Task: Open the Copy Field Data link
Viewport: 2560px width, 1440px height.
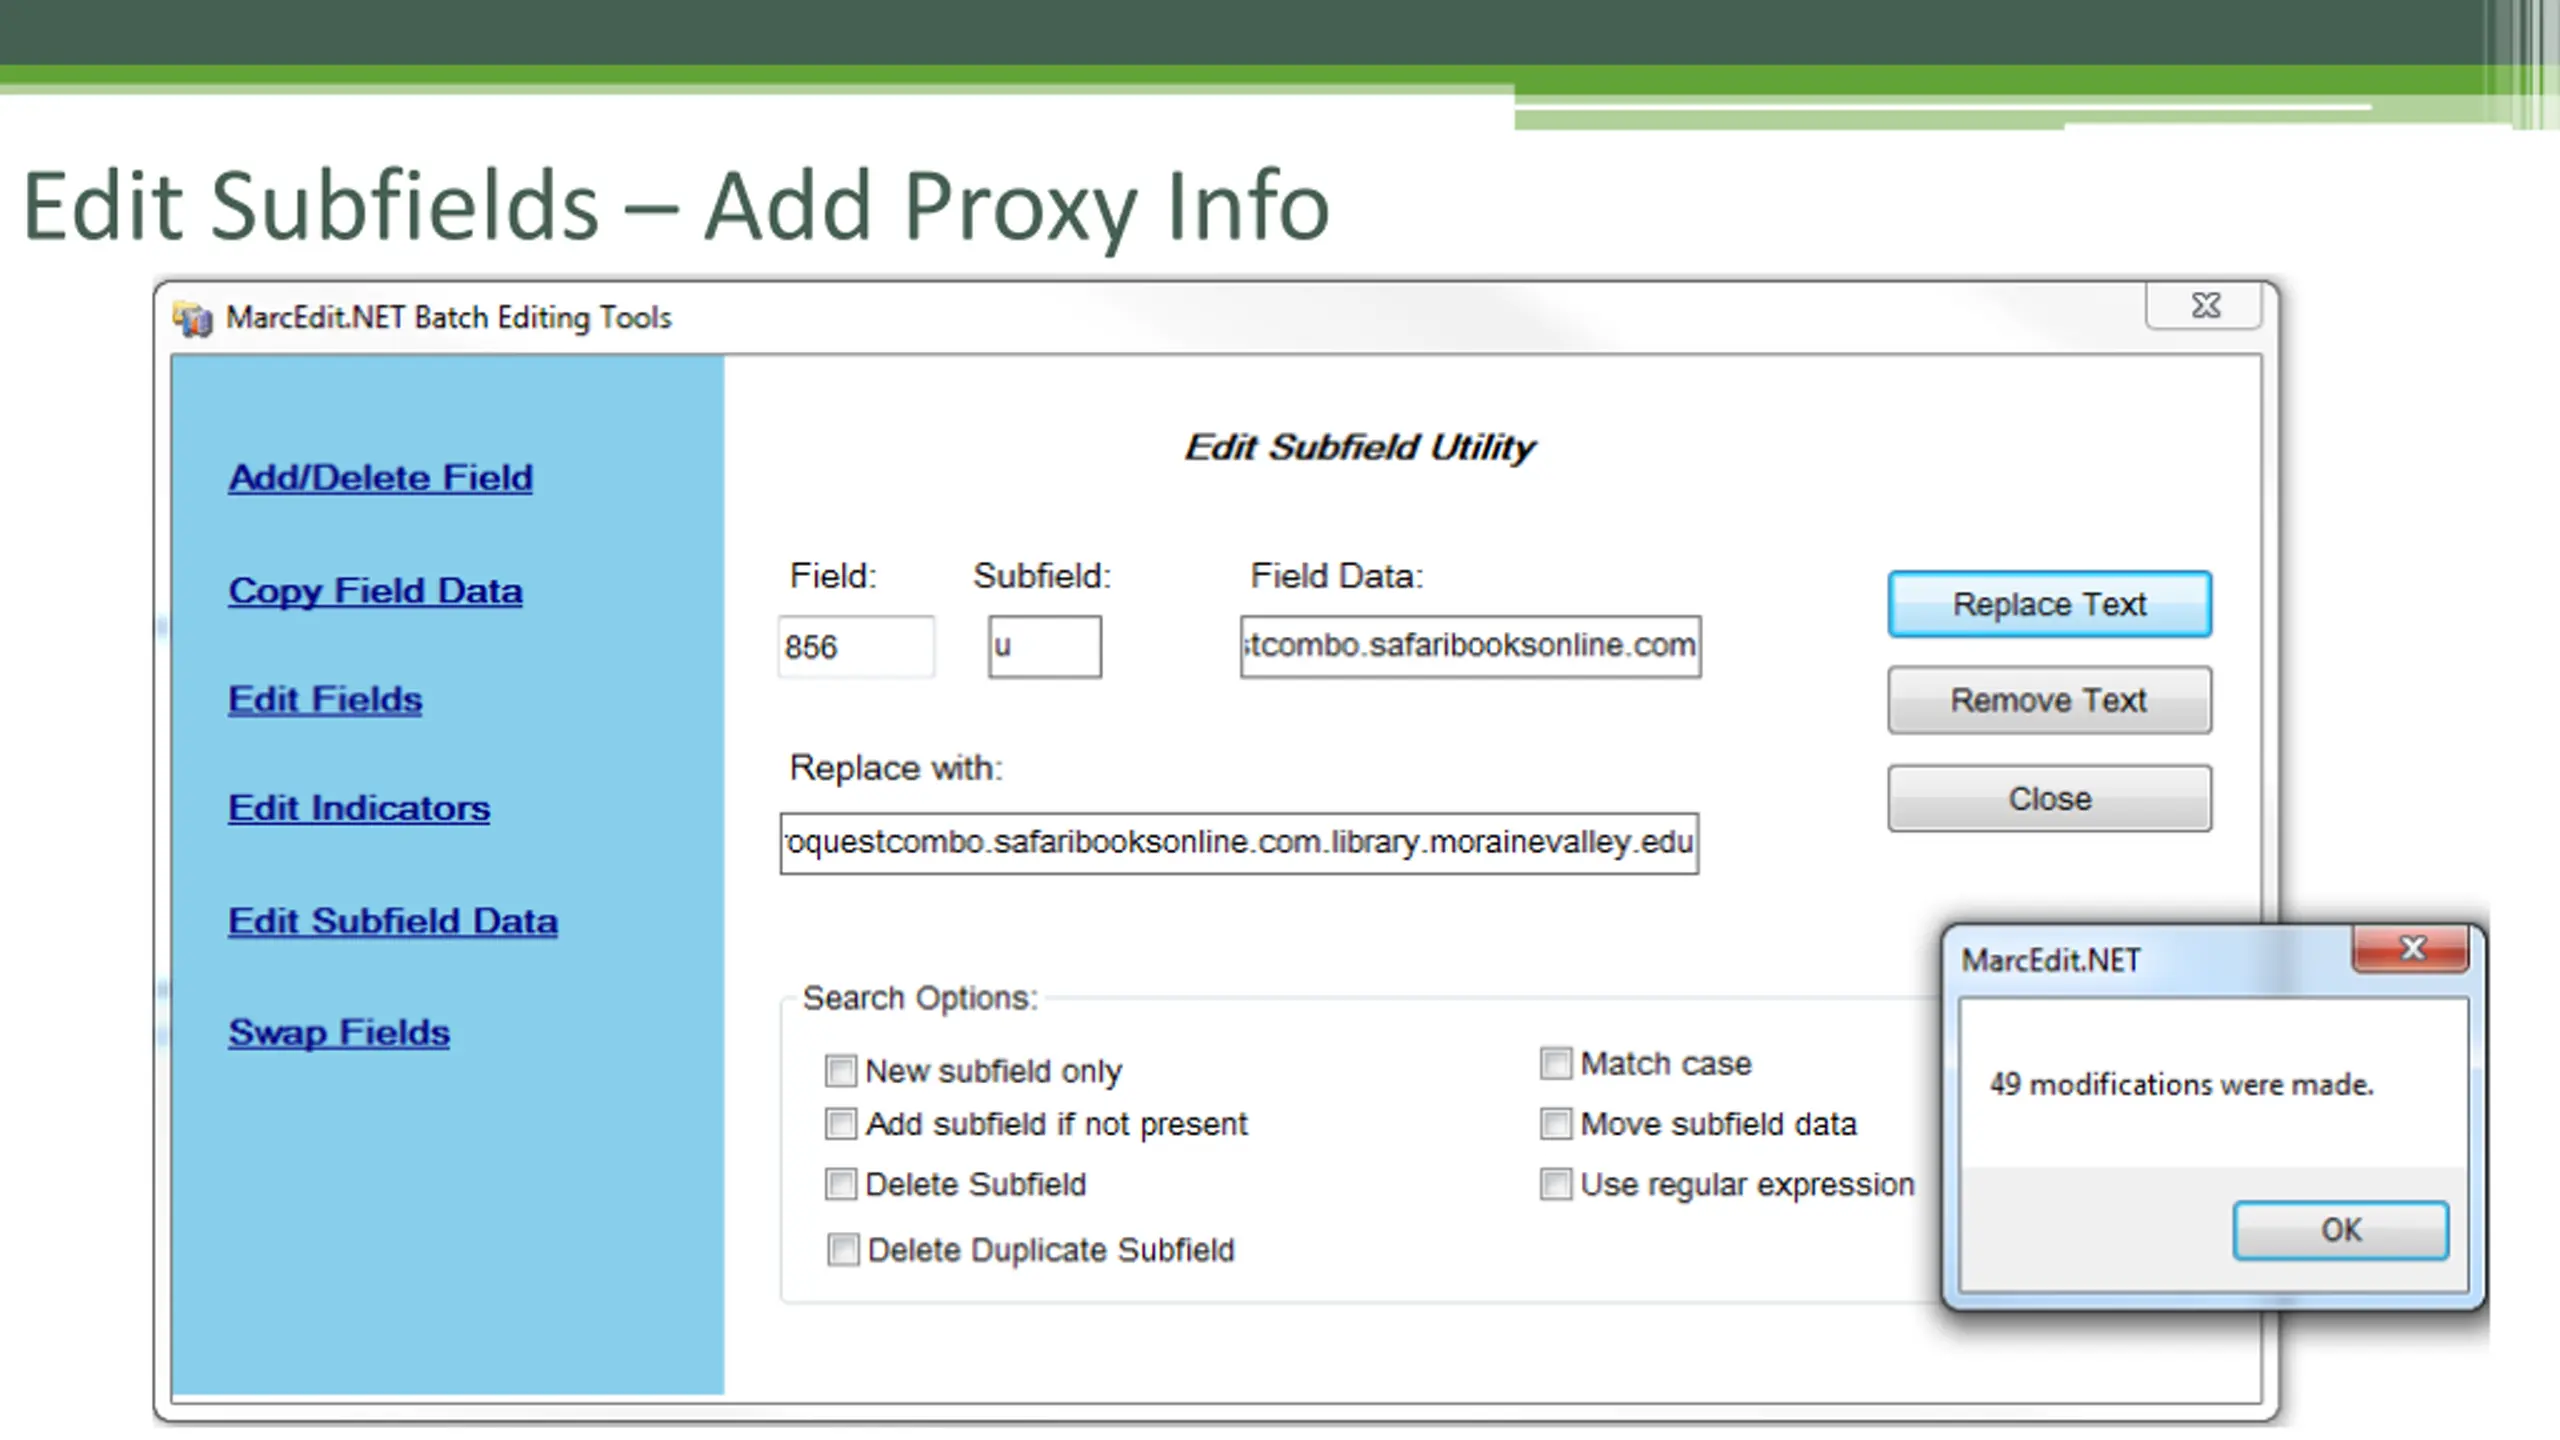Action: coord(375,591)
